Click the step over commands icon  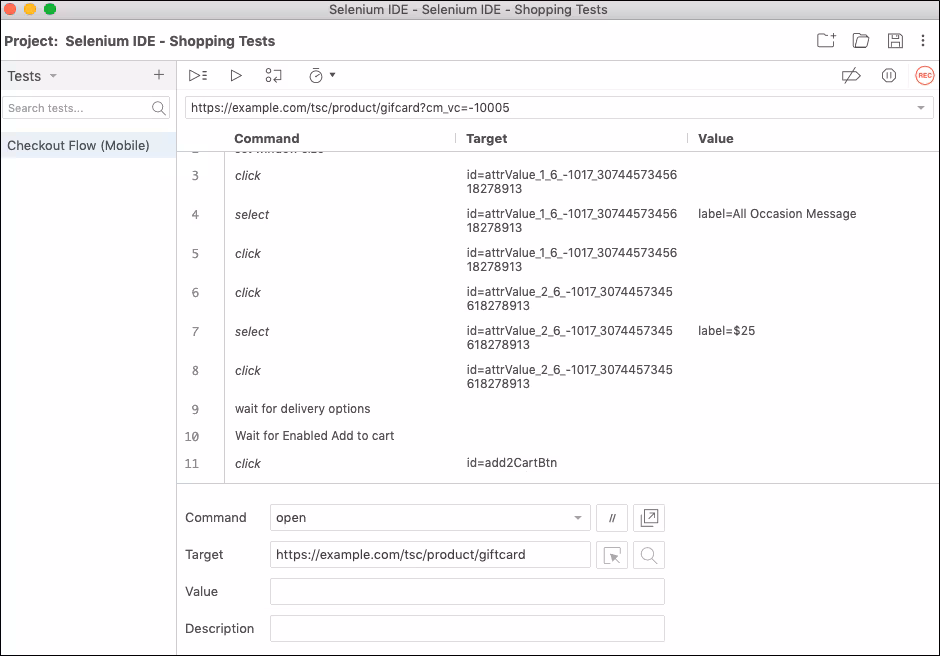pos(273,76)
